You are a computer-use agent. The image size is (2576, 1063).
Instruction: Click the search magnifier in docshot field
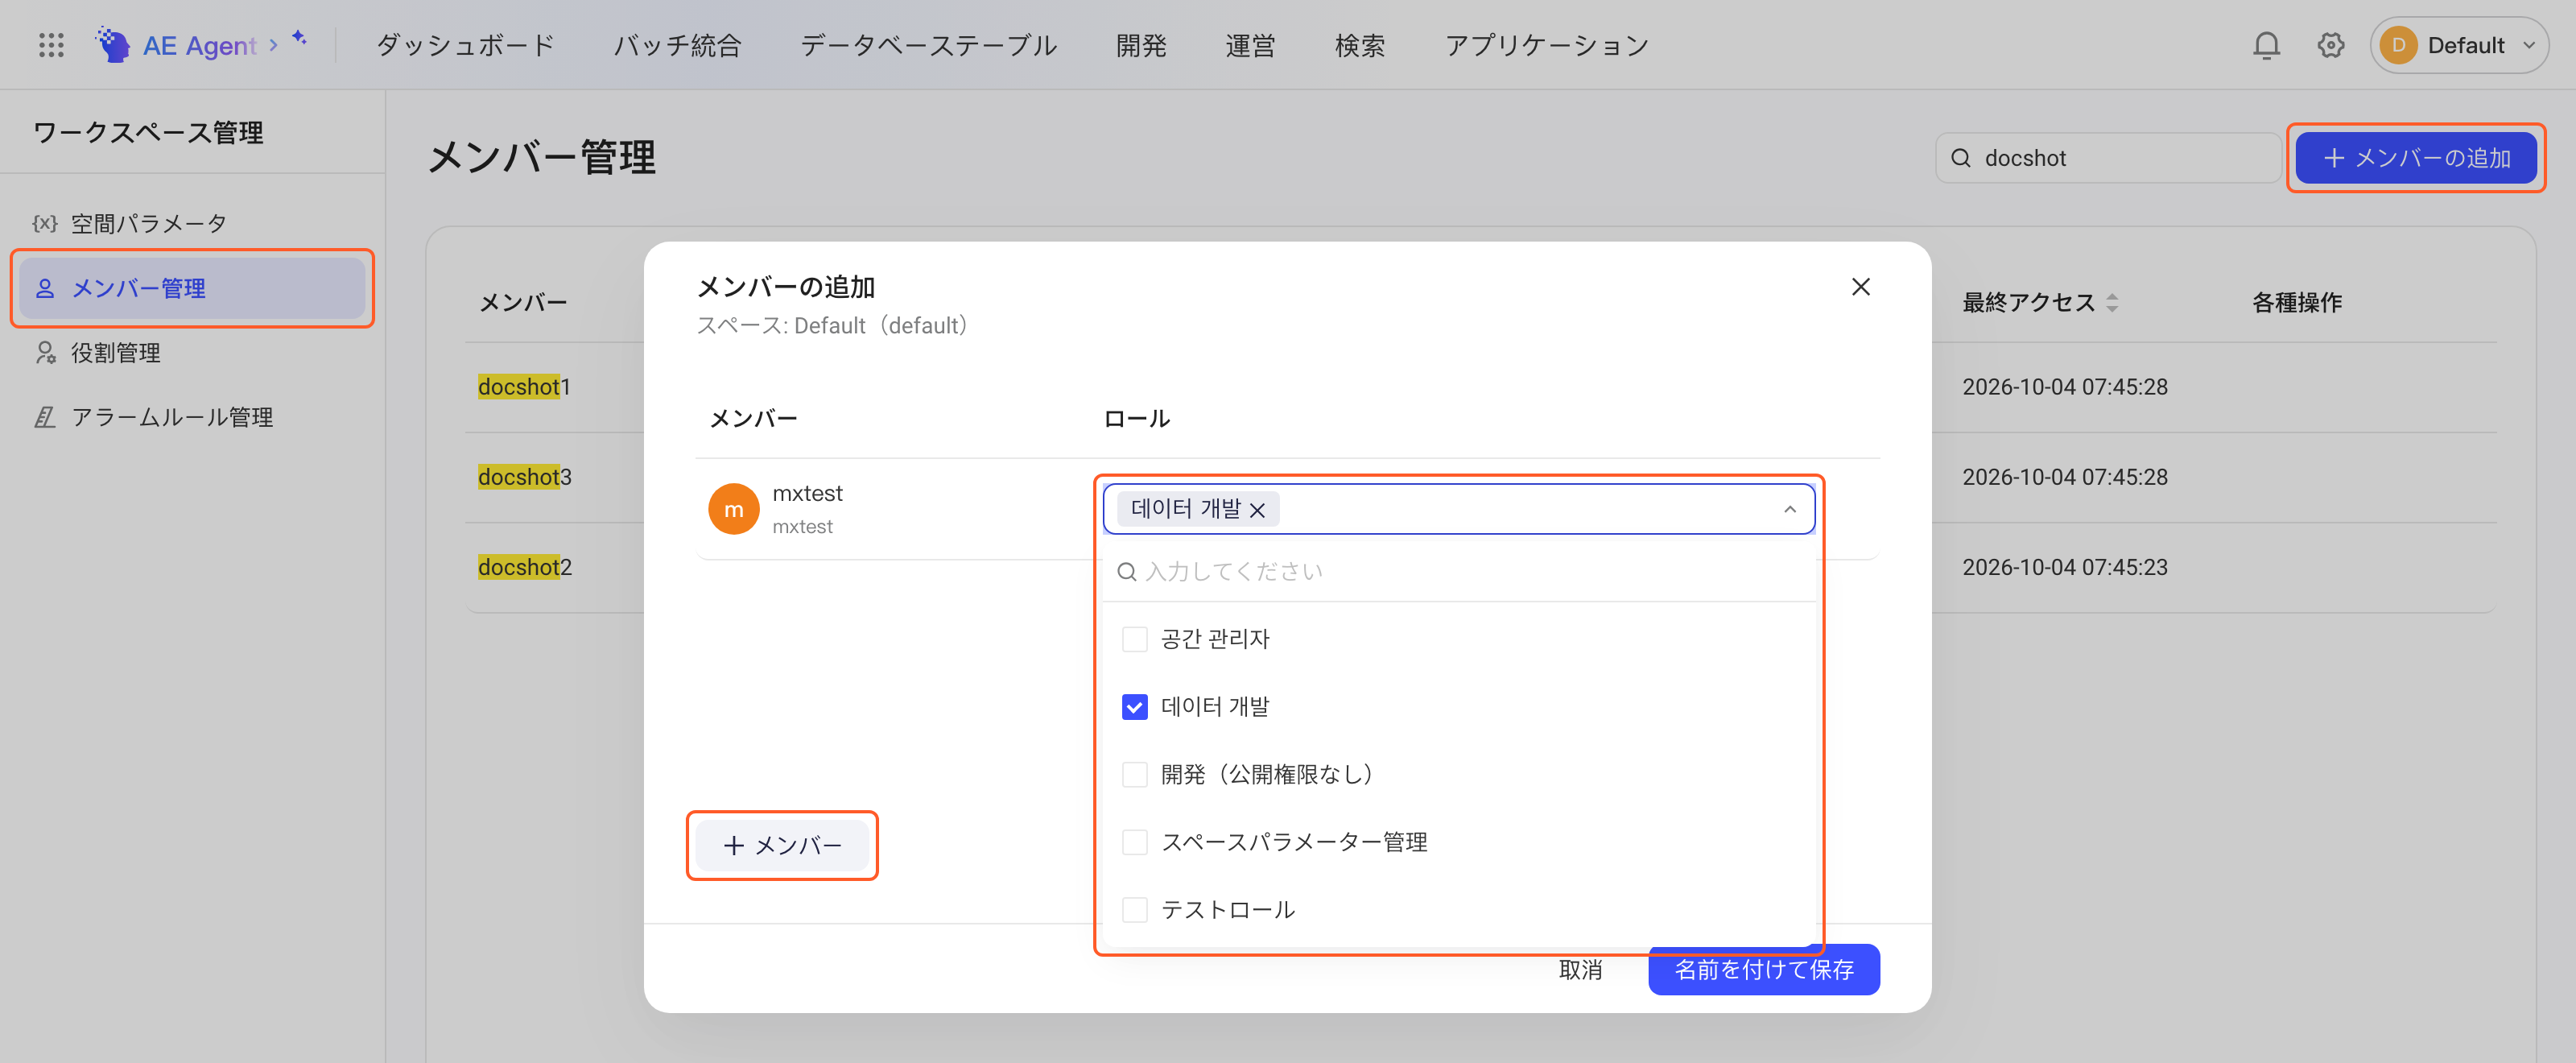point(1961,158)
